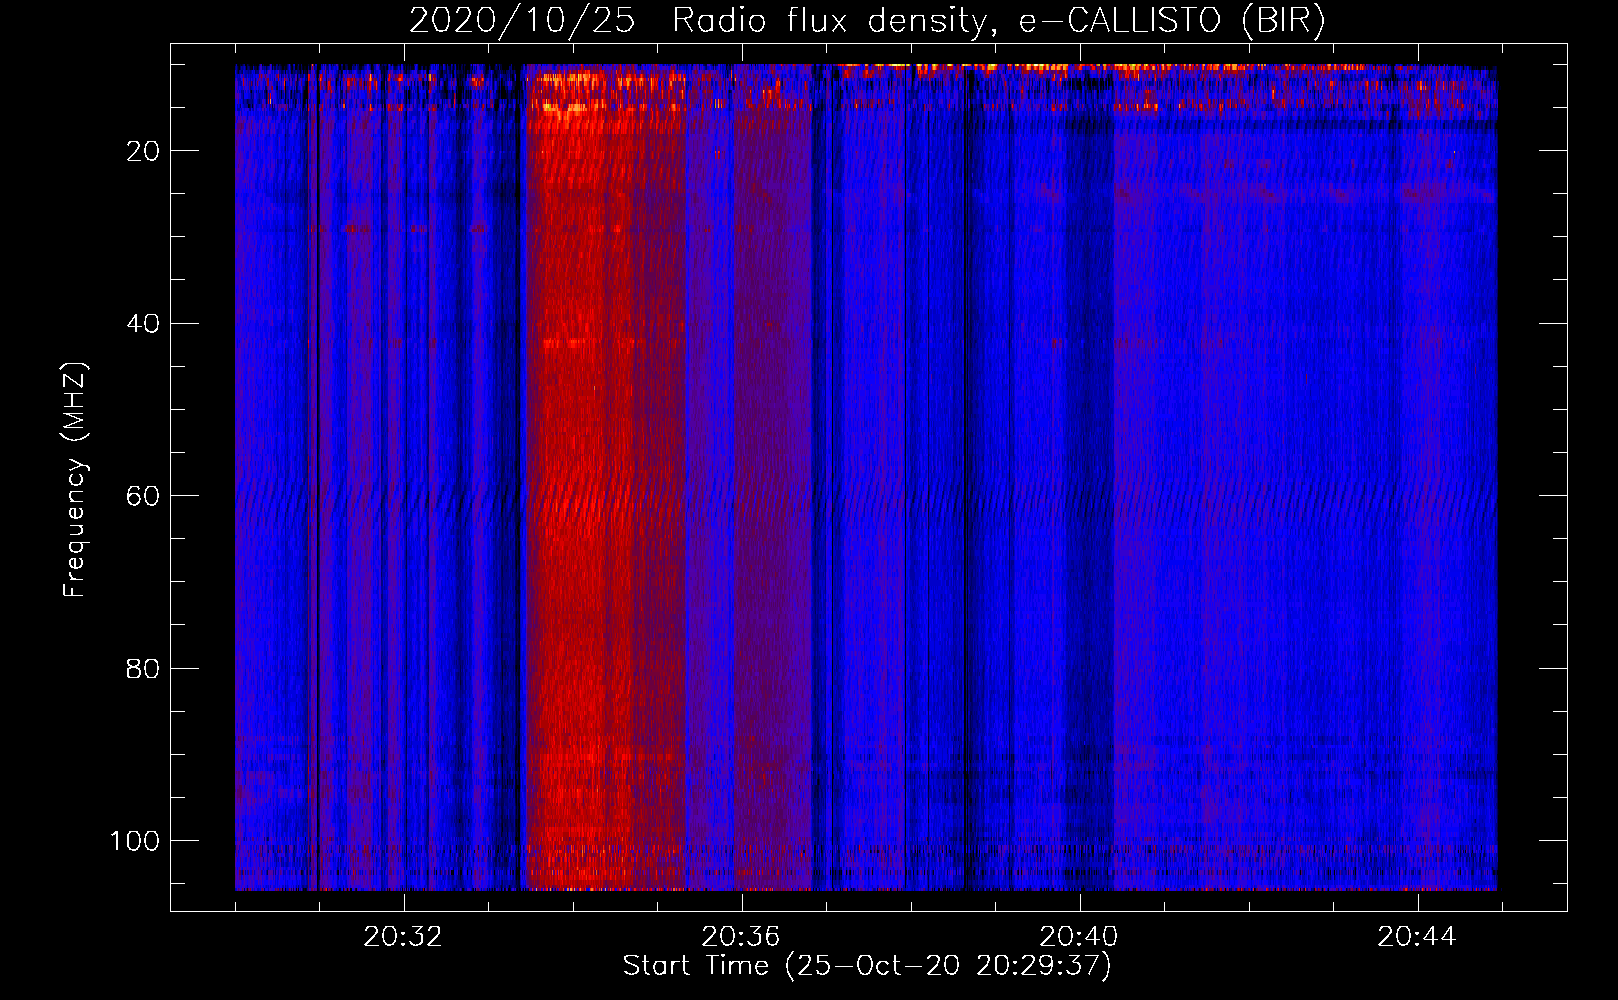Click the 'Start Time (25-Oct-20 20:29:37)' axis label
The image size is (1618, 1000).
coord(867,966)
